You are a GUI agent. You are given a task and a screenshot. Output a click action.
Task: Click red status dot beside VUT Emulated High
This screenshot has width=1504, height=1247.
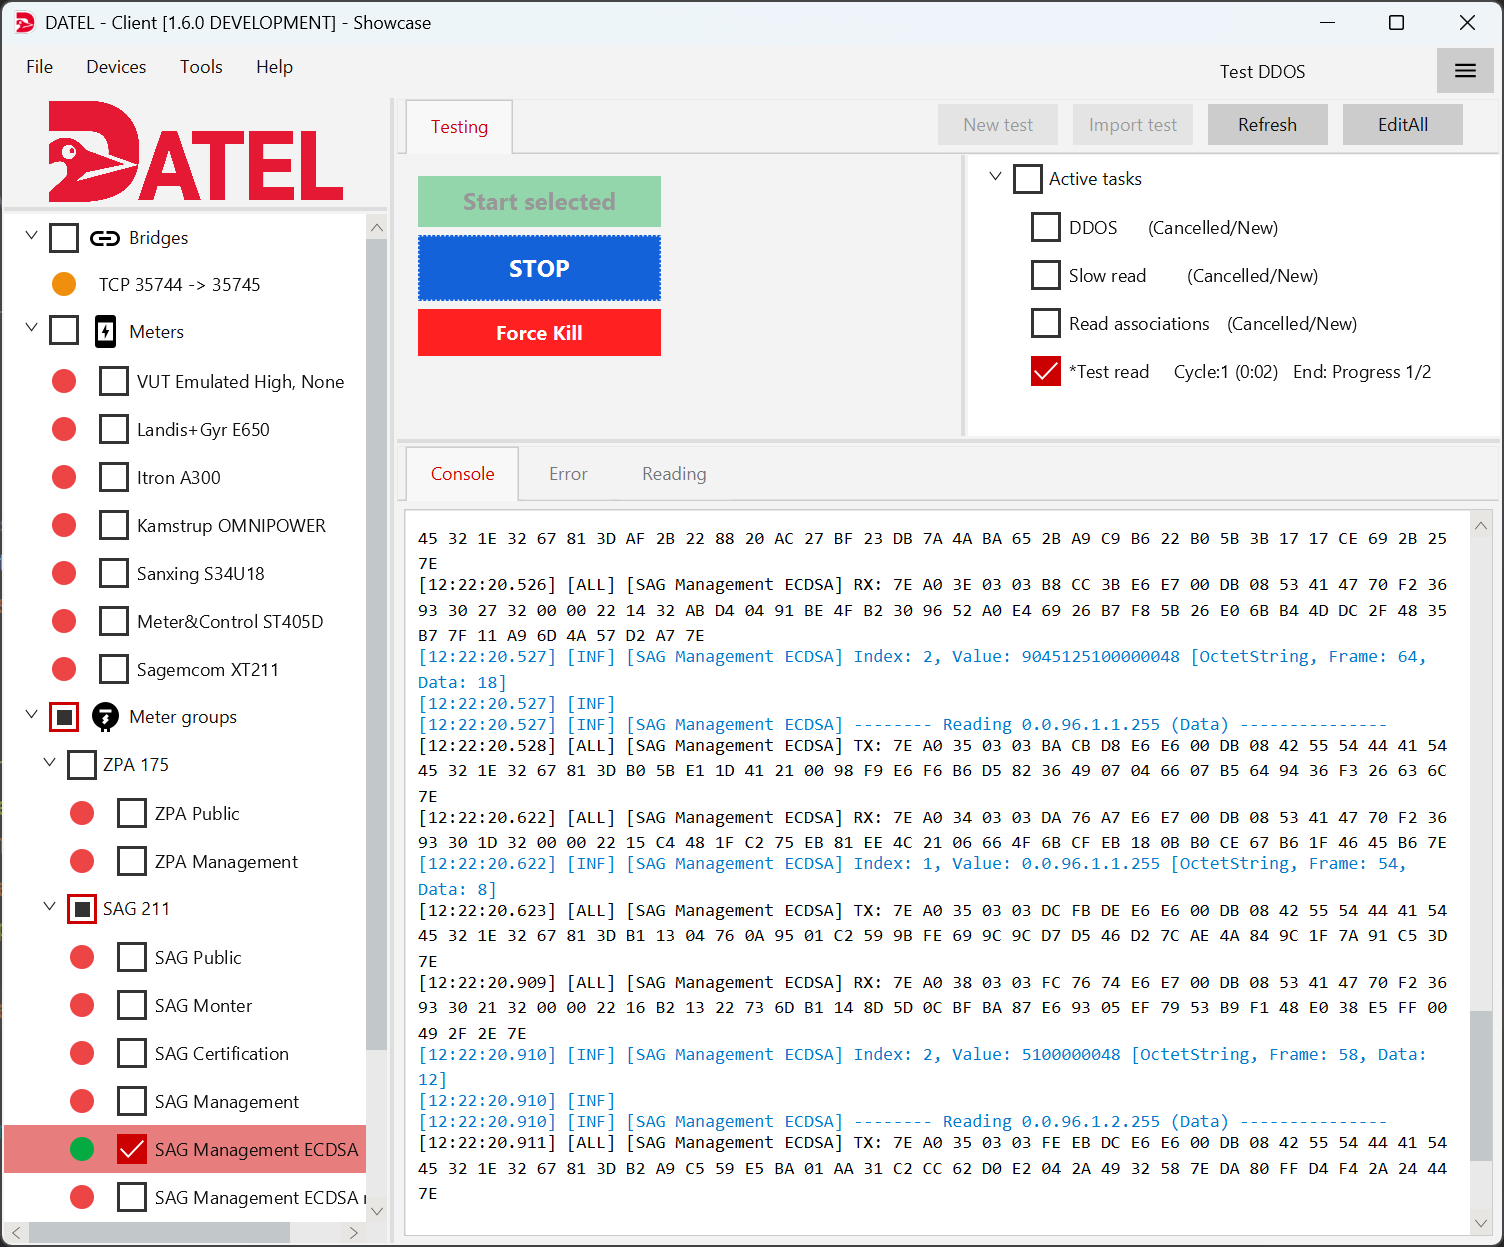point(64,381)
